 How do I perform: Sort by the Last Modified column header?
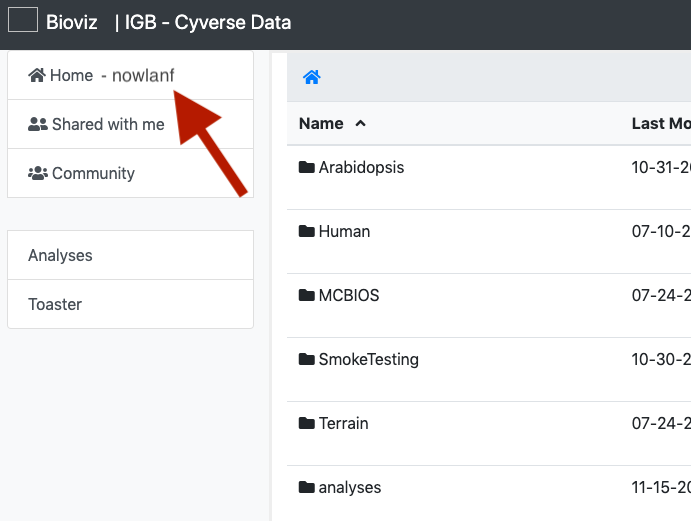(660, 123)
